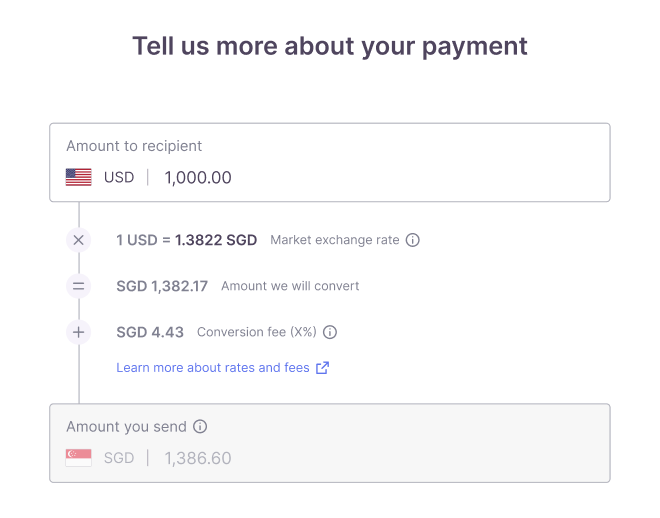Open Learn more about rates and fees

pyautogui.click(x=212, y=368)
